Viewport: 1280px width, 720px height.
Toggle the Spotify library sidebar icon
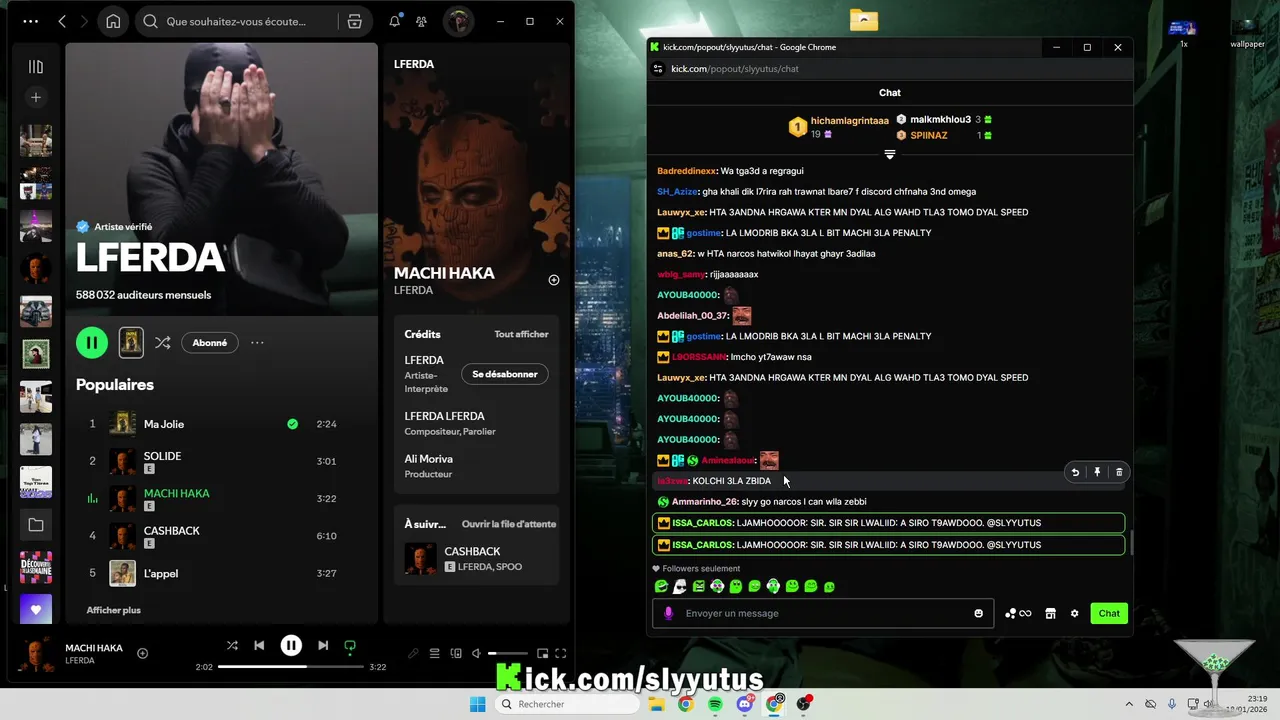click(x=36, y=67)
